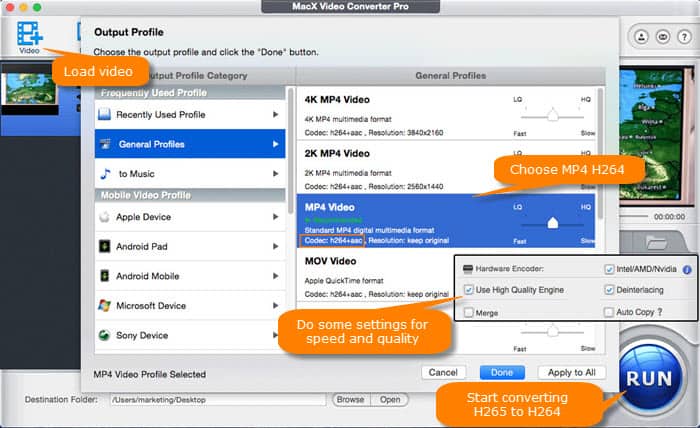Expand Apple Device arrow
The height and width of the screenshot is (428, 700).
[x=275, y=217]
